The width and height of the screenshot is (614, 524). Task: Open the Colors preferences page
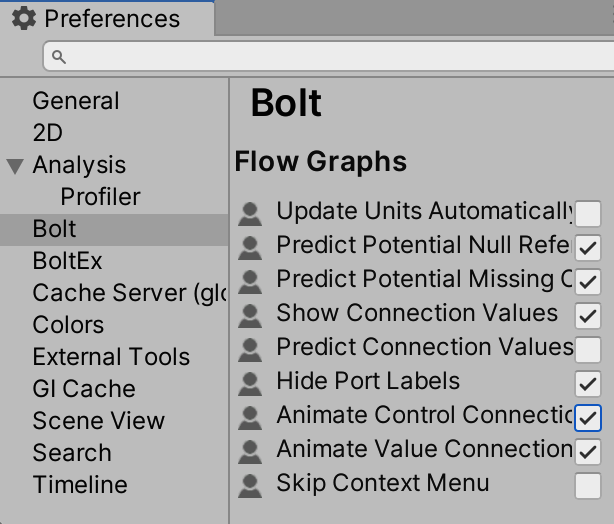coord(68,325)
